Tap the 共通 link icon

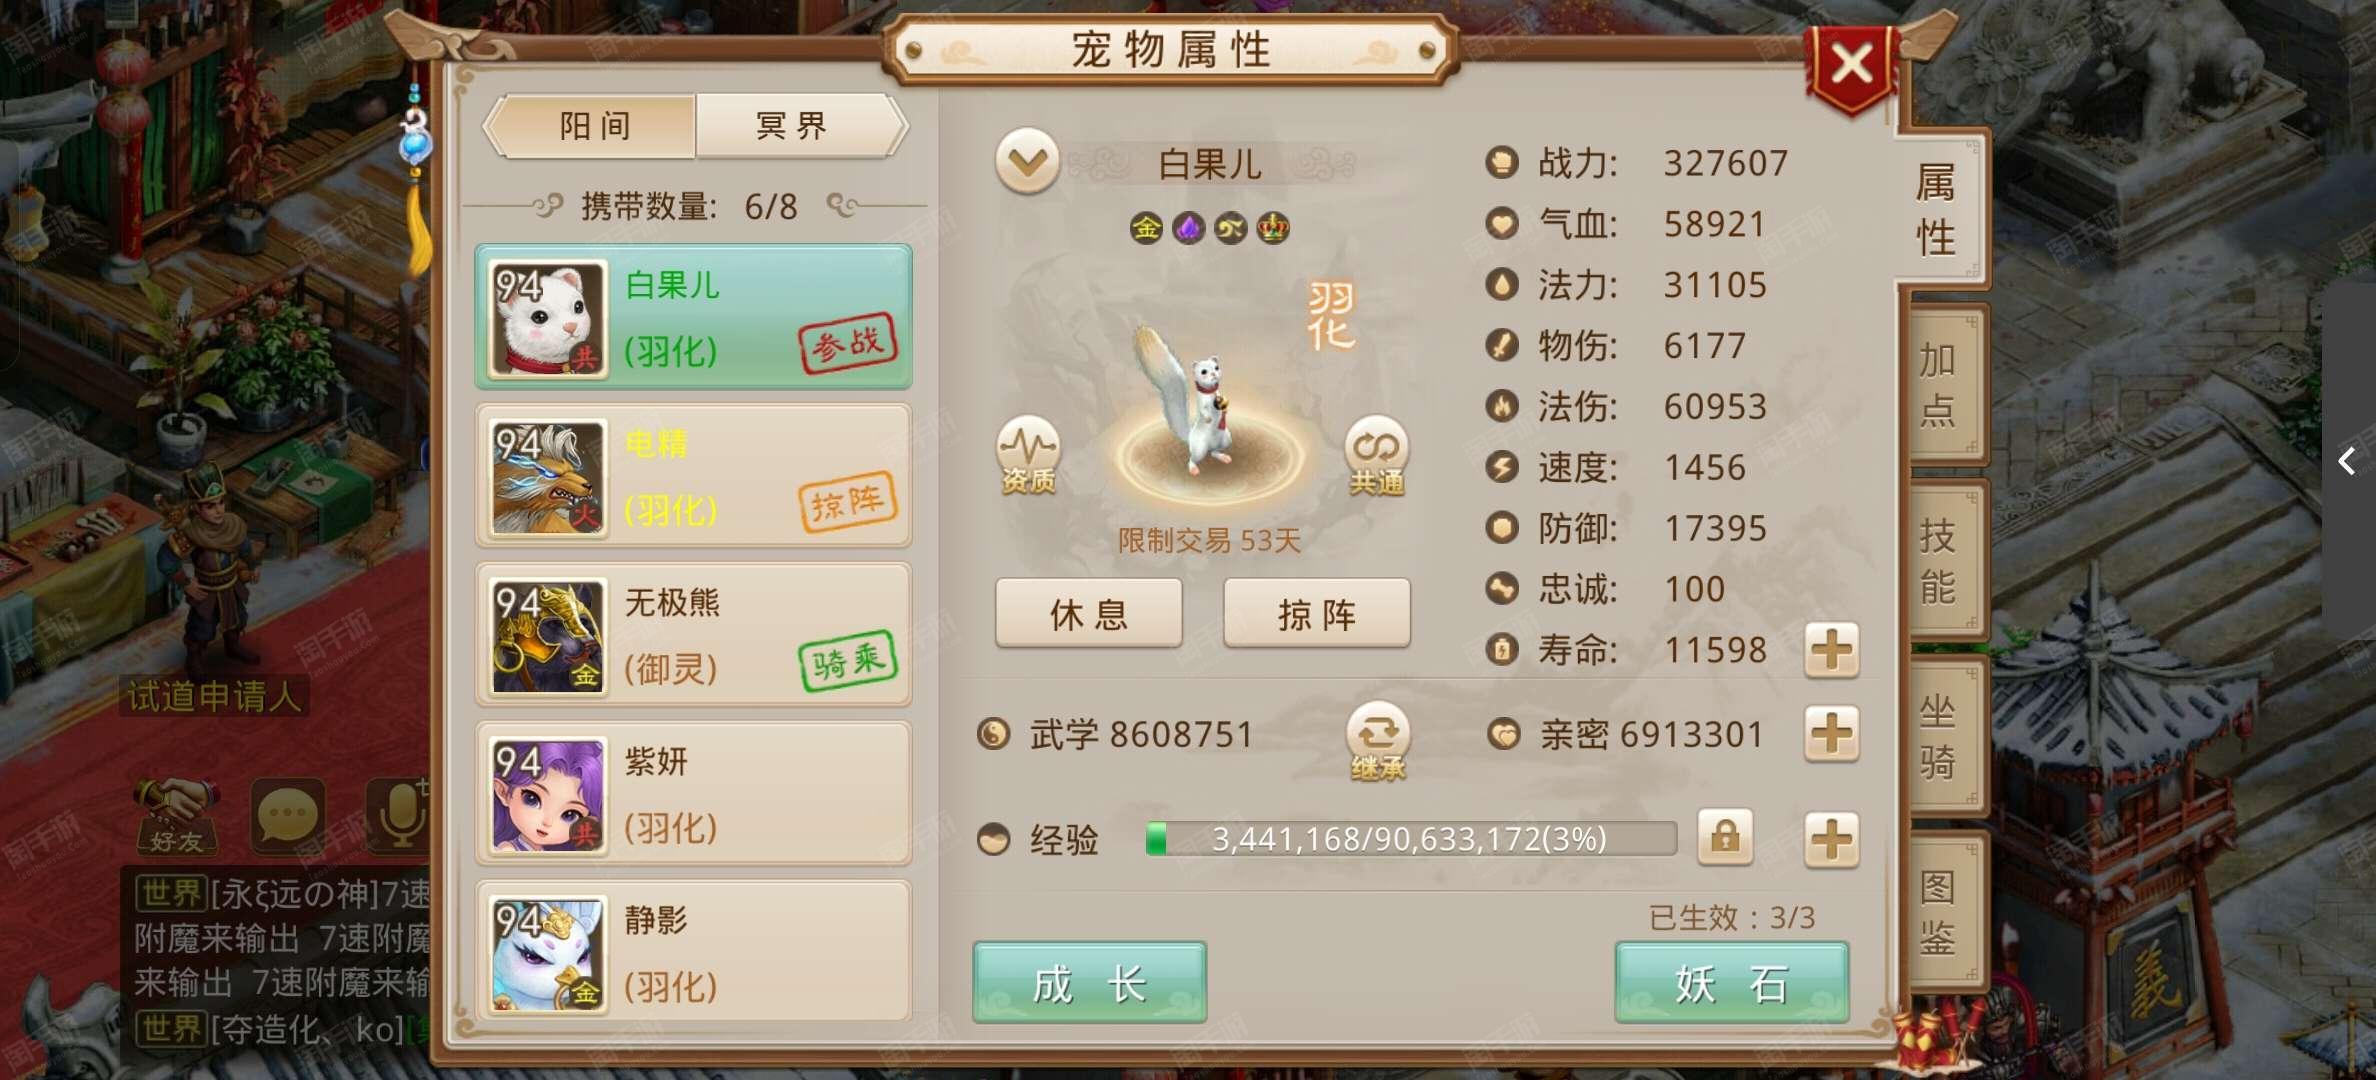click(1377, 456)
